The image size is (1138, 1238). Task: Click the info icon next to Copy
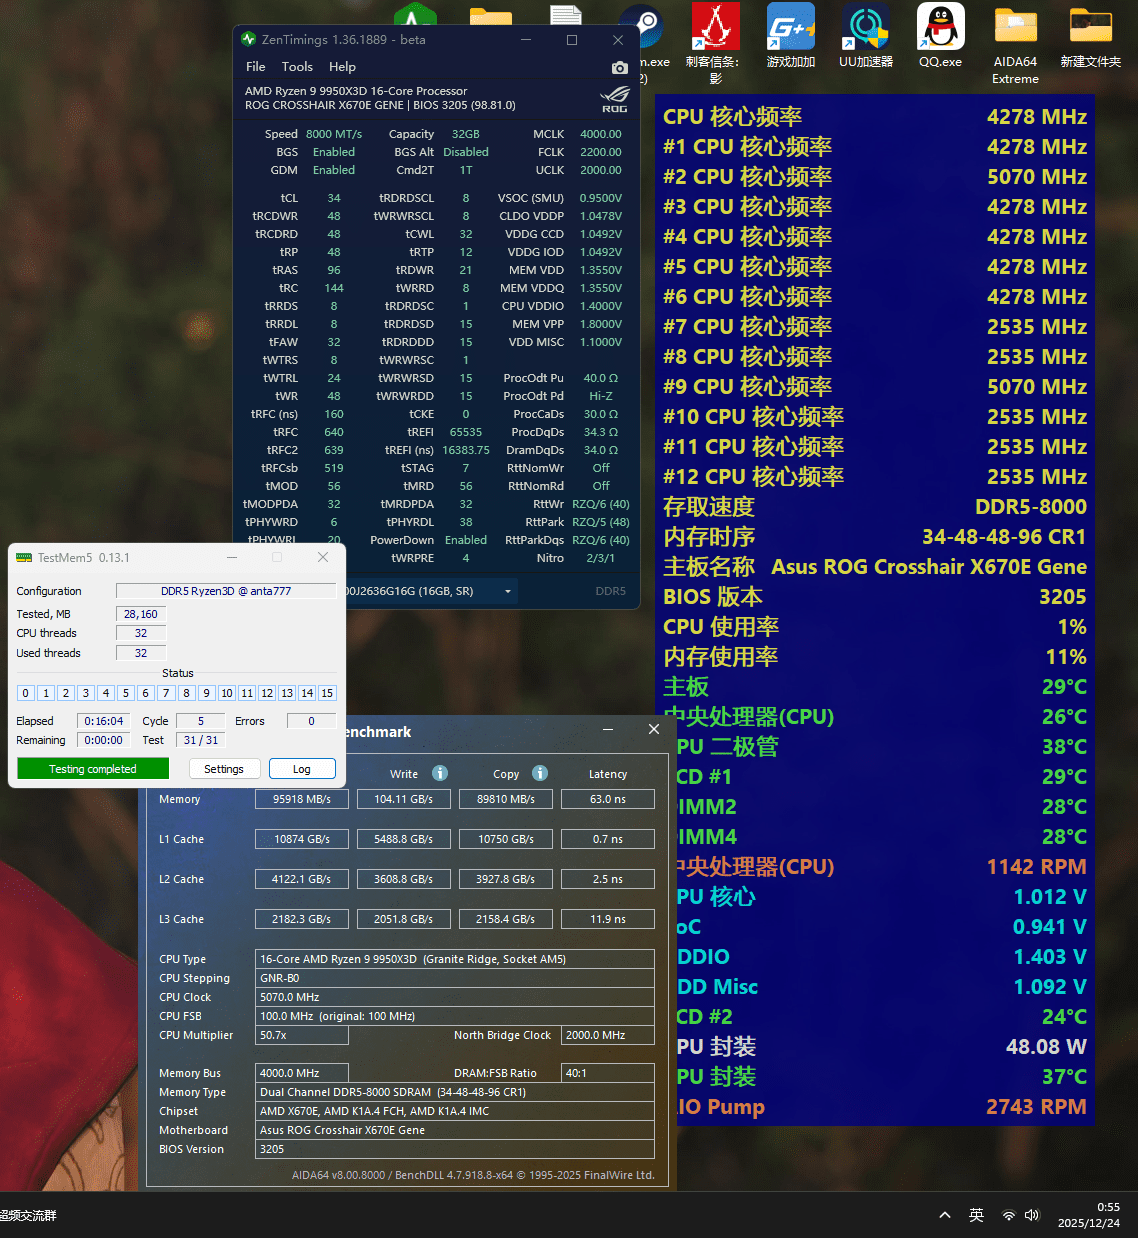coord(540,773)
